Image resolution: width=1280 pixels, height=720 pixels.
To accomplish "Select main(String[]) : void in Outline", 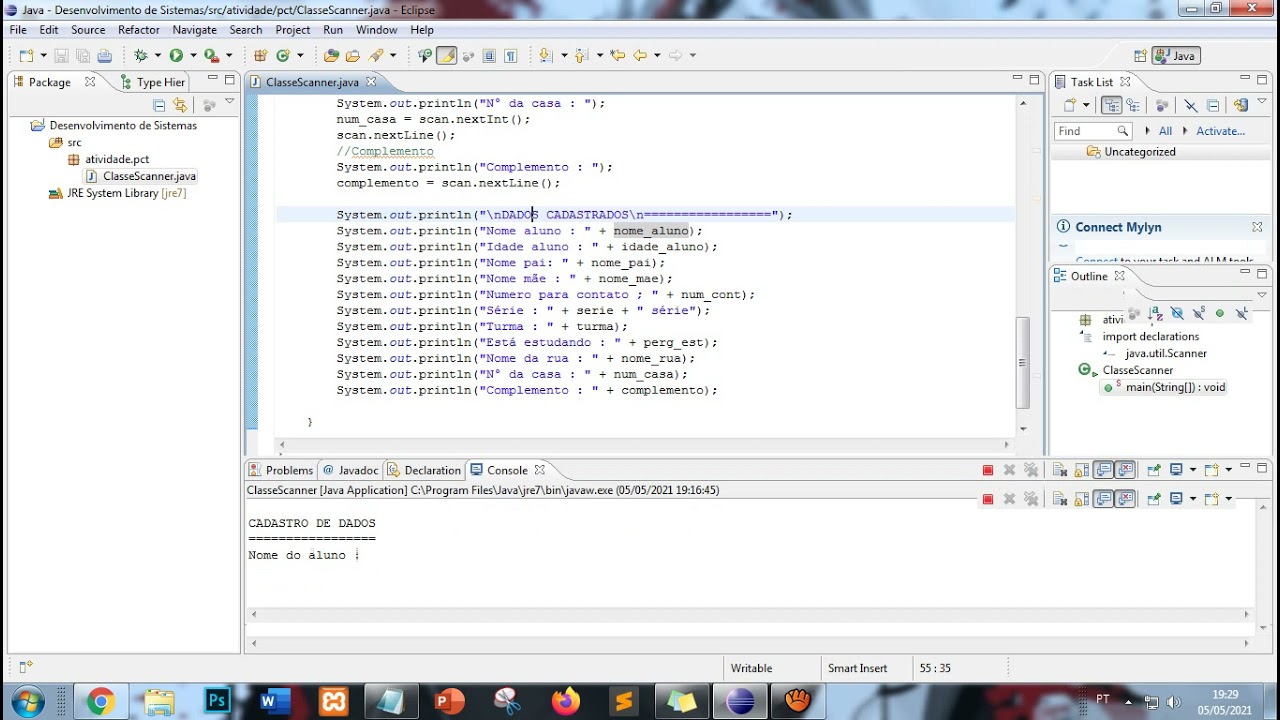I will [1165, 387].
